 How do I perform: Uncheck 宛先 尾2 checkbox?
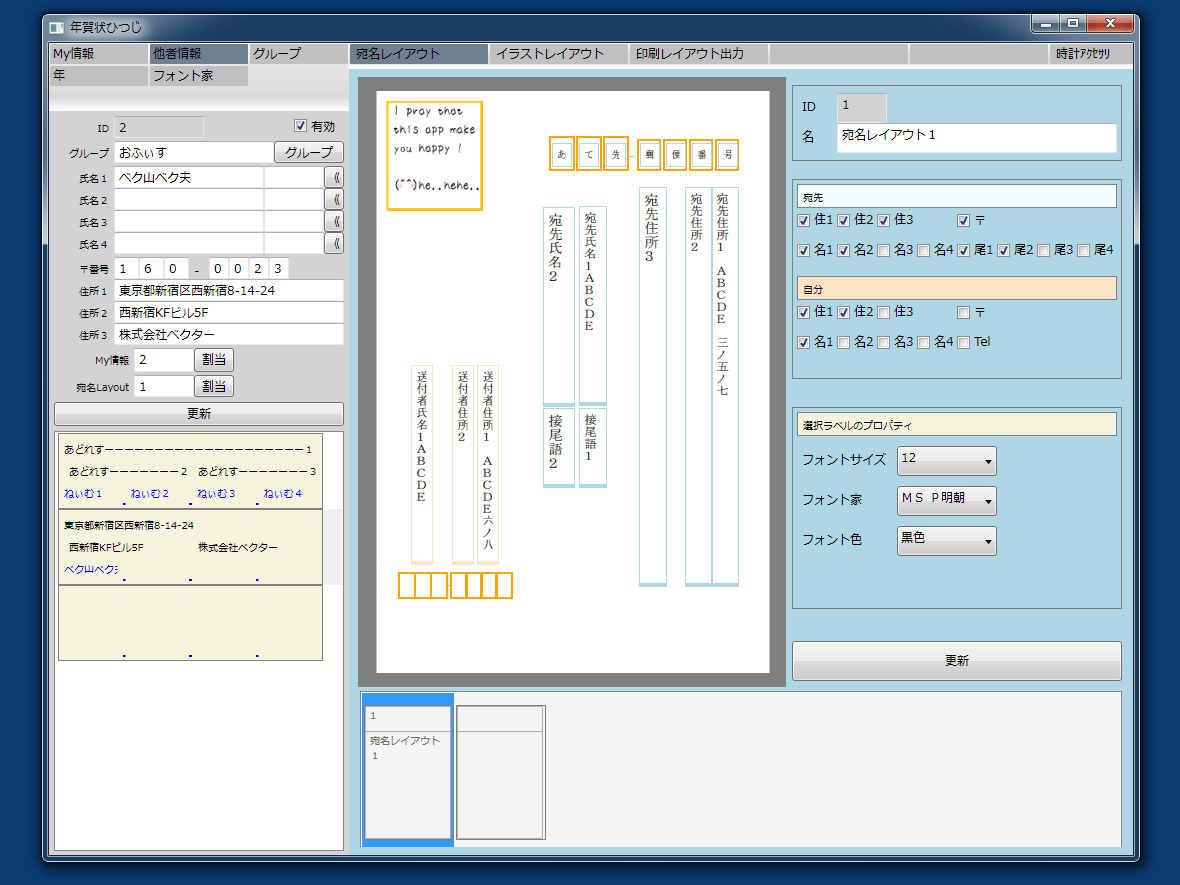click(1003, 251)
